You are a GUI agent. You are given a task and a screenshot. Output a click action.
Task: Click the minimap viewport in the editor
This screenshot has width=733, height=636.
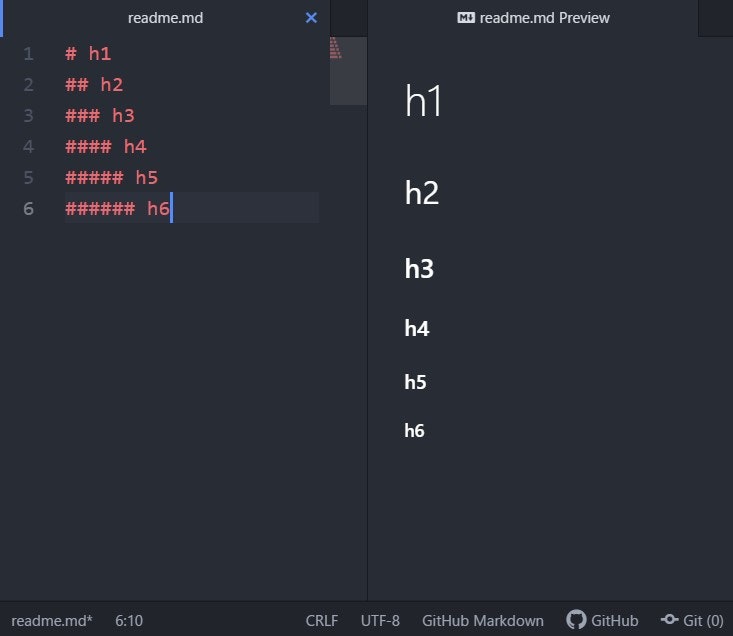click(x=348, y=71)
